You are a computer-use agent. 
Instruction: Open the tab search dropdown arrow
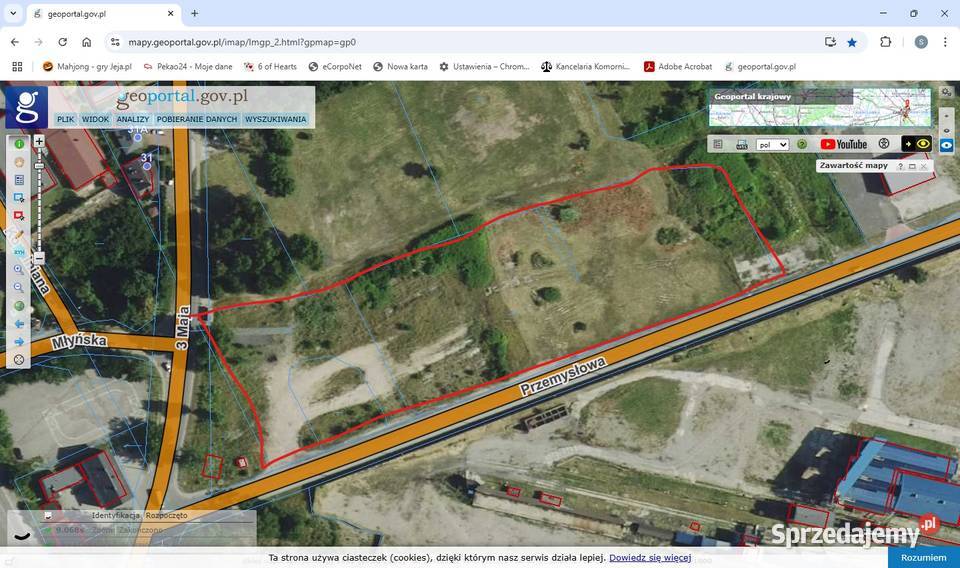point(13,13)
